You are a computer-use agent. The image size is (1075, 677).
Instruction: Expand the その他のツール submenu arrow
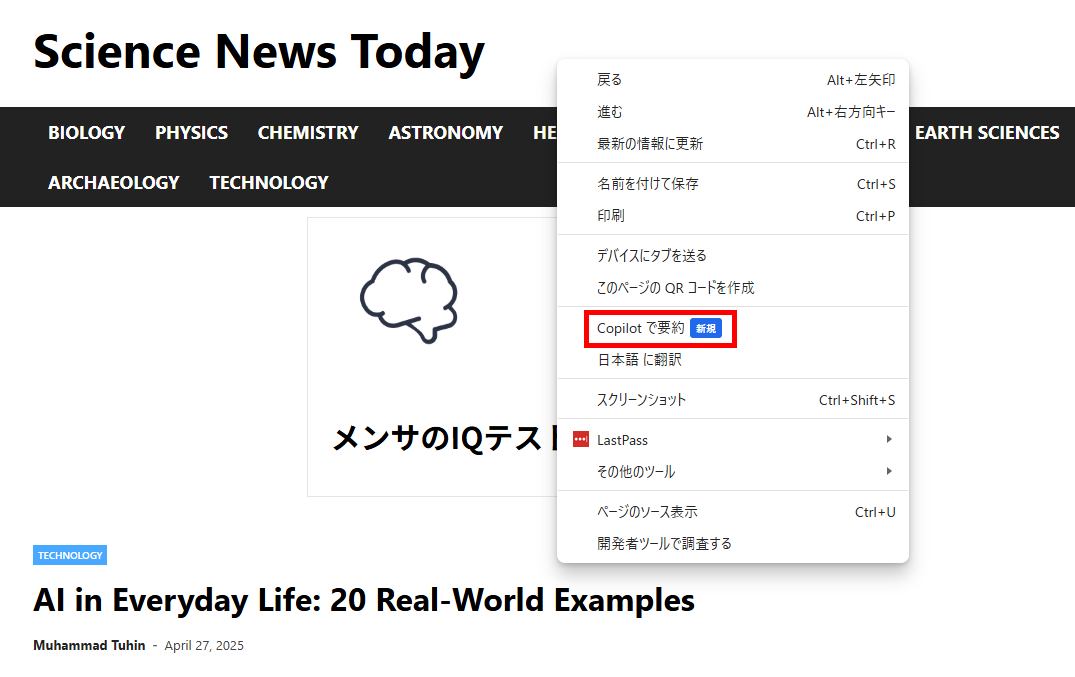[889, 471]
